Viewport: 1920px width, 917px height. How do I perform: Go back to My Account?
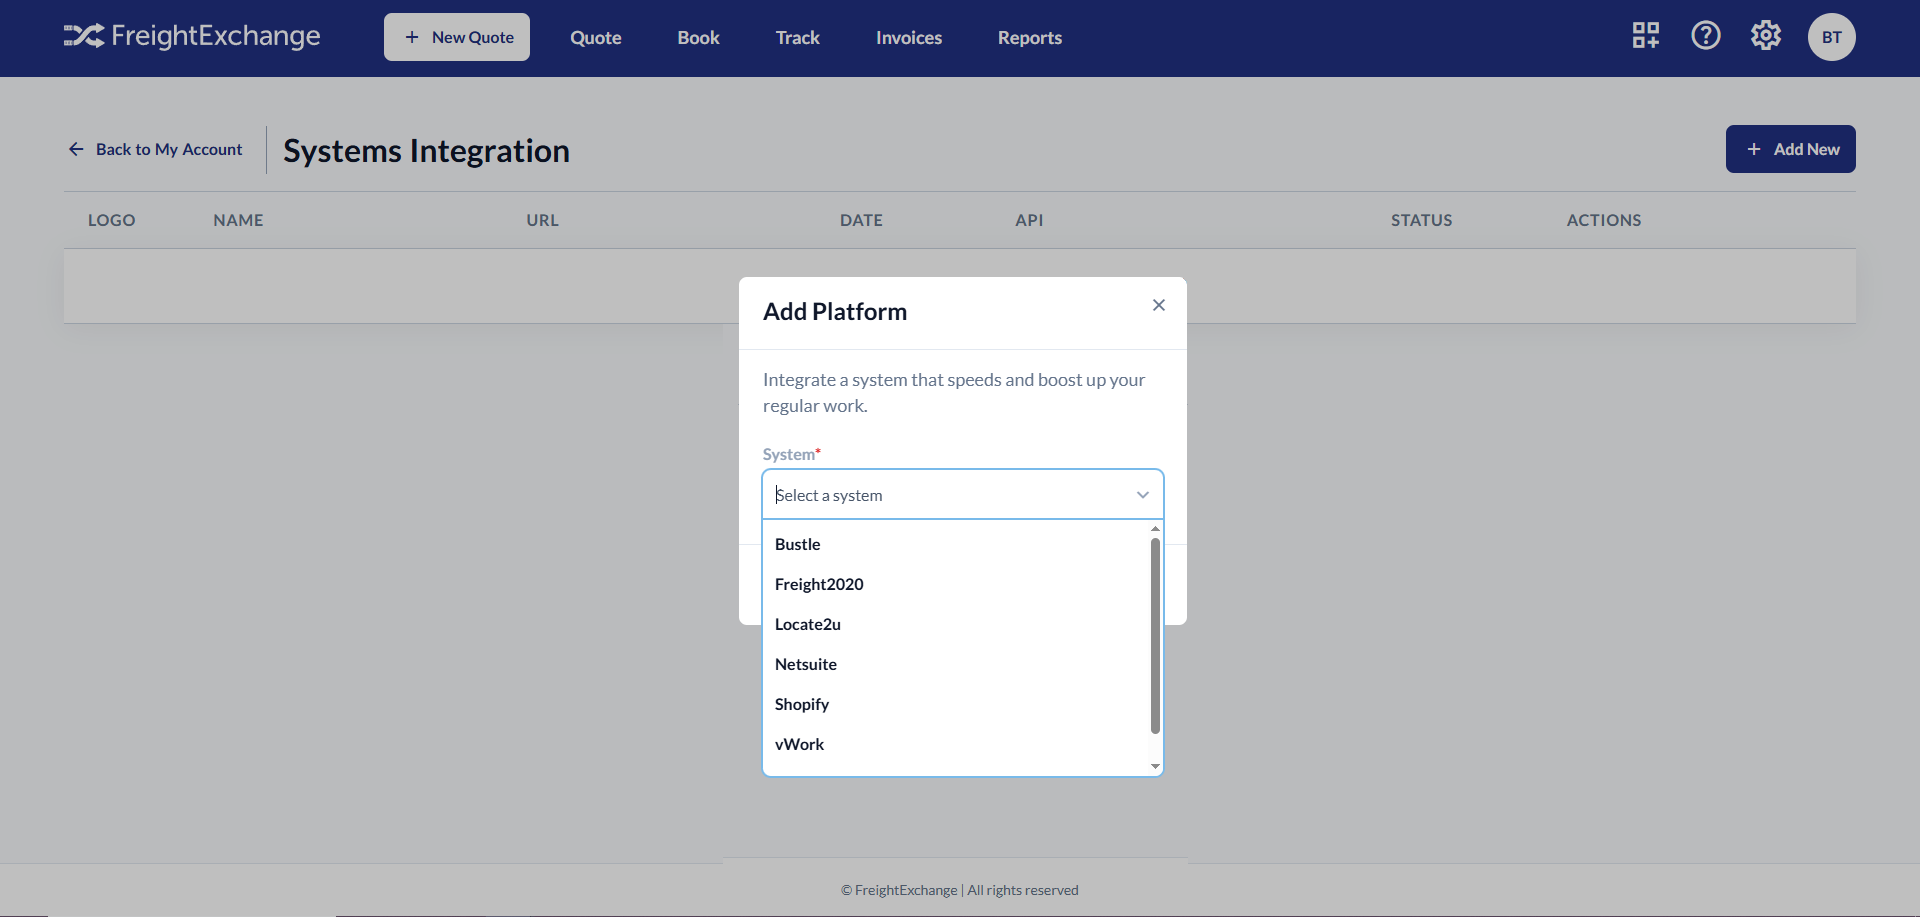pos(156,149)
